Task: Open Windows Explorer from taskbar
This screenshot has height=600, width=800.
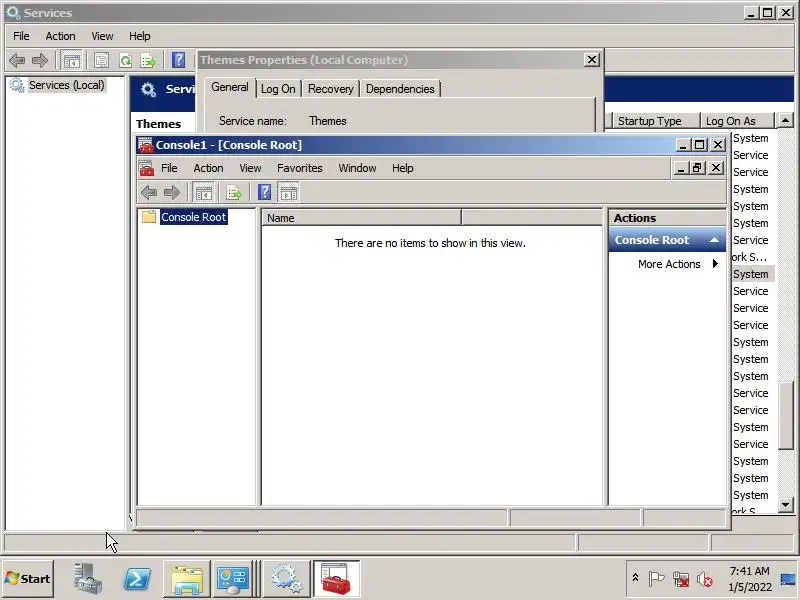Action: 187,579
